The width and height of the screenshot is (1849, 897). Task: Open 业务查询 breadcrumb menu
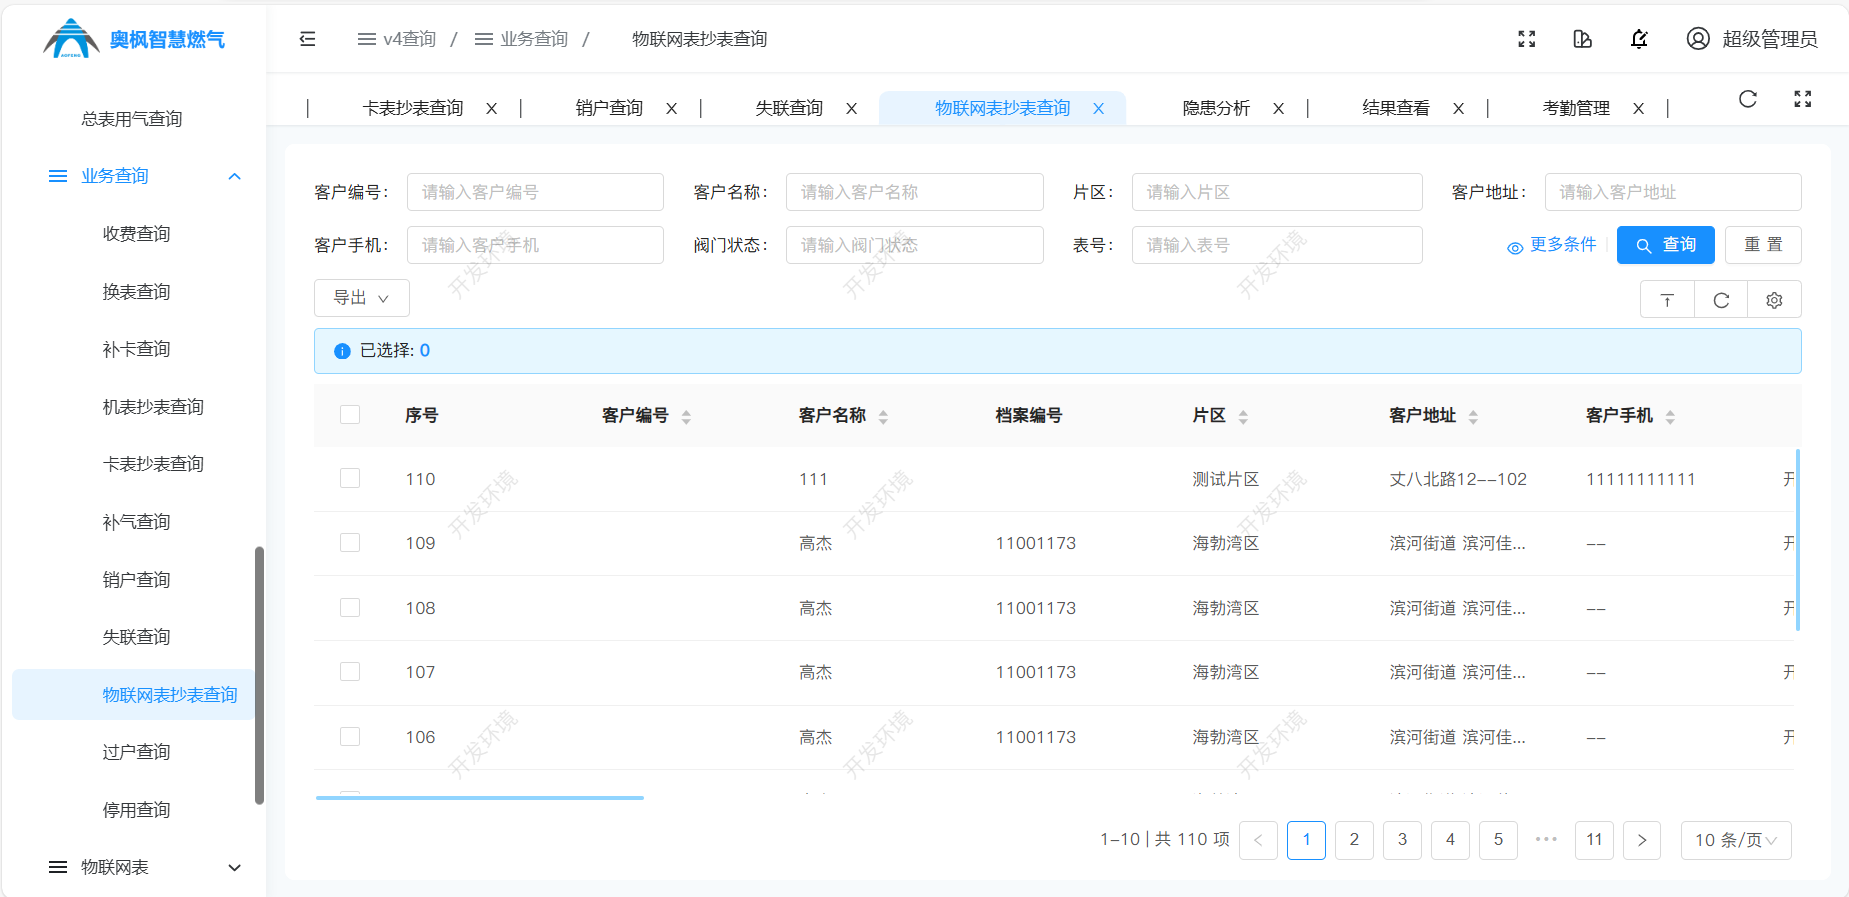click(521, 39)
